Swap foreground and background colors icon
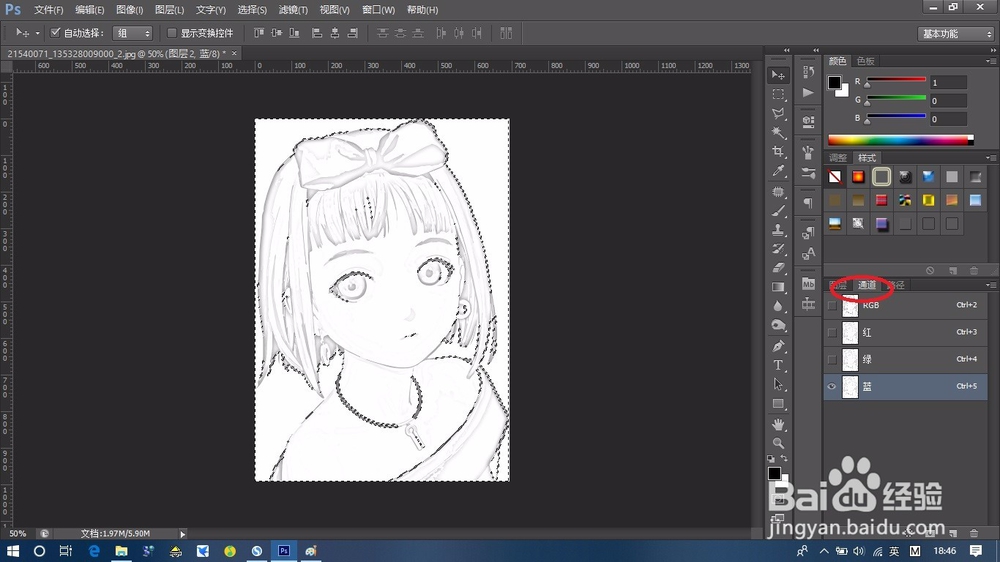The height and width of the screenshot is (562, 1000). coord(784,459)
